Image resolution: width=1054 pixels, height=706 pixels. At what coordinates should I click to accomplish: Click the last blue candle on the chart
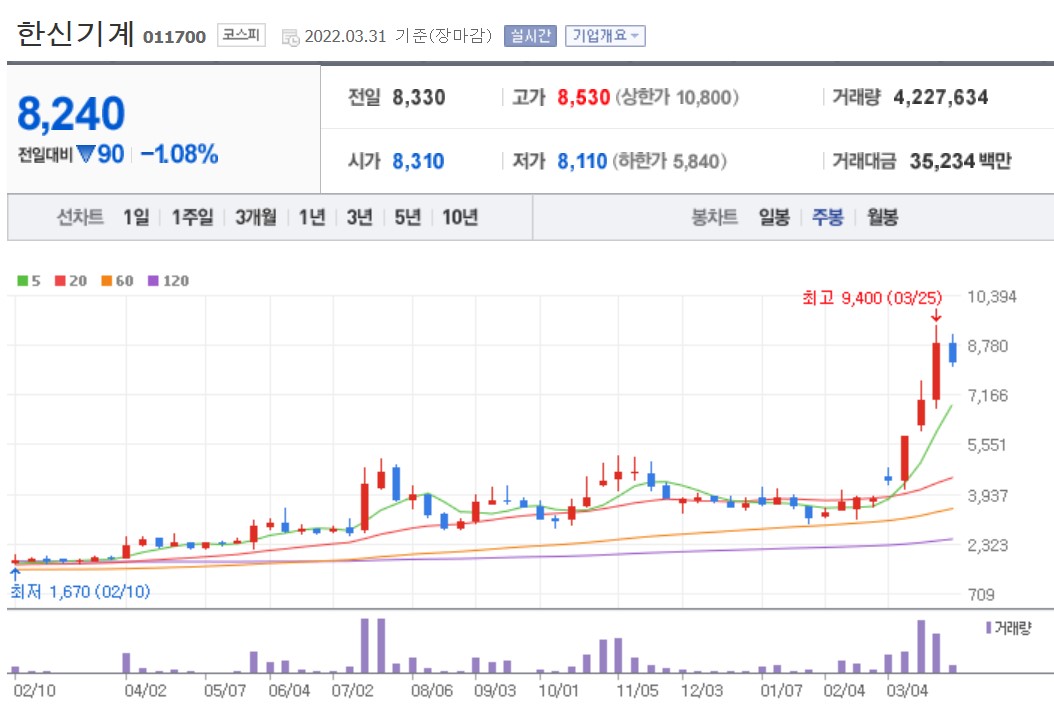pyautogui.click(x=952, y=352)
